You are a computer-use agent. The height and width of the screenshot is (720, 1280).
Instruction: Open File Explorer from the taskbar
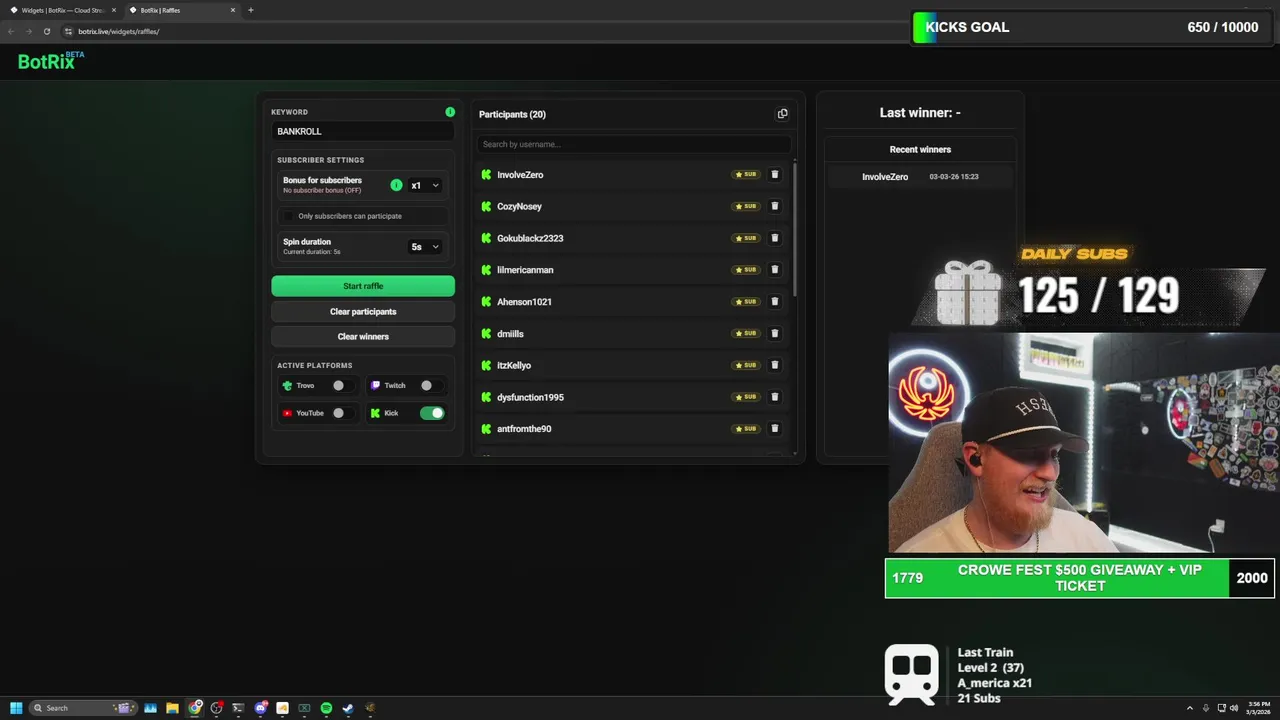pyautogui.click(x=172, y=708)
